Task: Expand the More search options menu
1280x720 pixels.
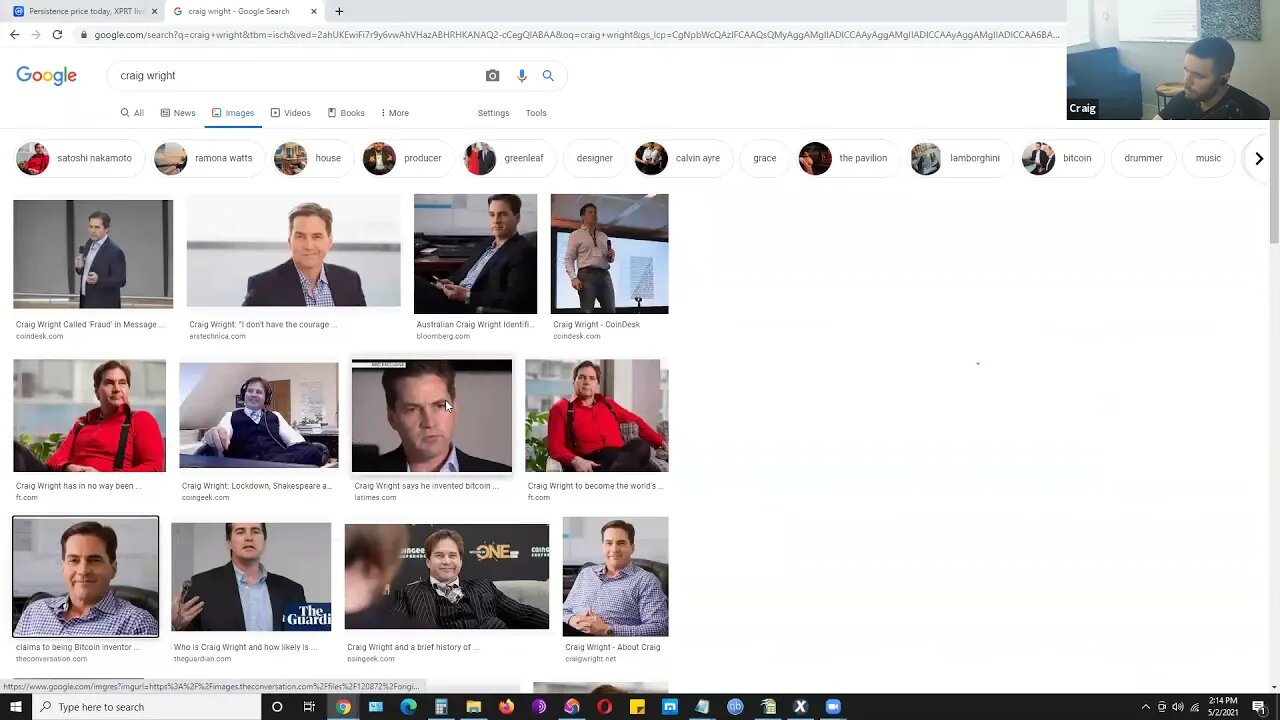Action: click(395, 113)
